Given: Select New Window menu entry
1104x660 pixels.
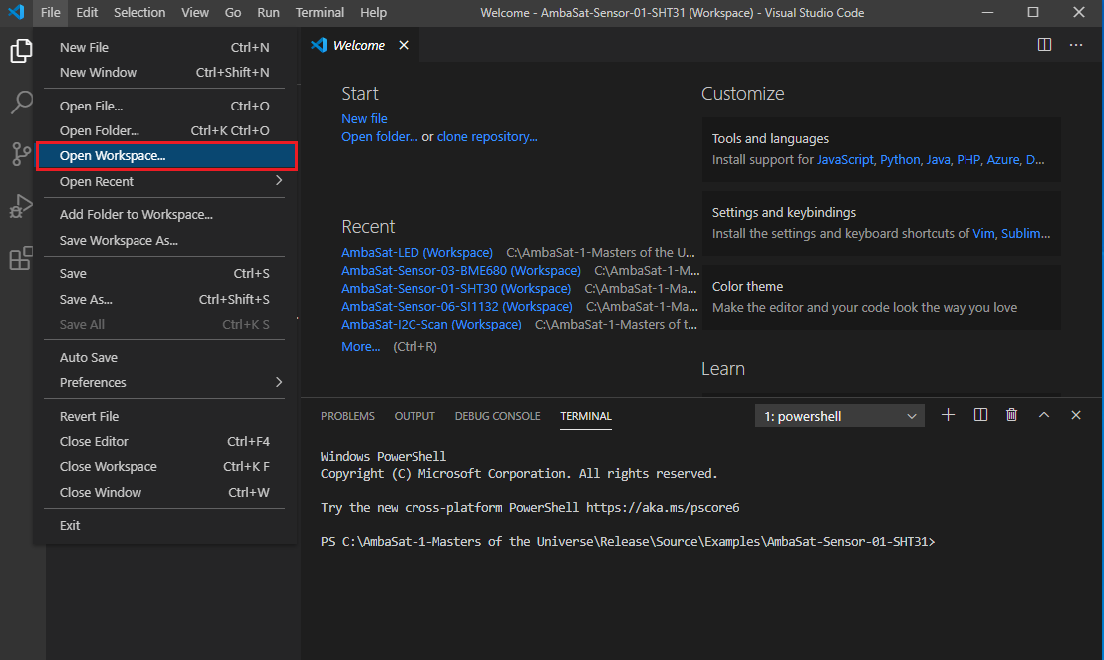Looking at the screenshot, I should [x=166, y=73].
